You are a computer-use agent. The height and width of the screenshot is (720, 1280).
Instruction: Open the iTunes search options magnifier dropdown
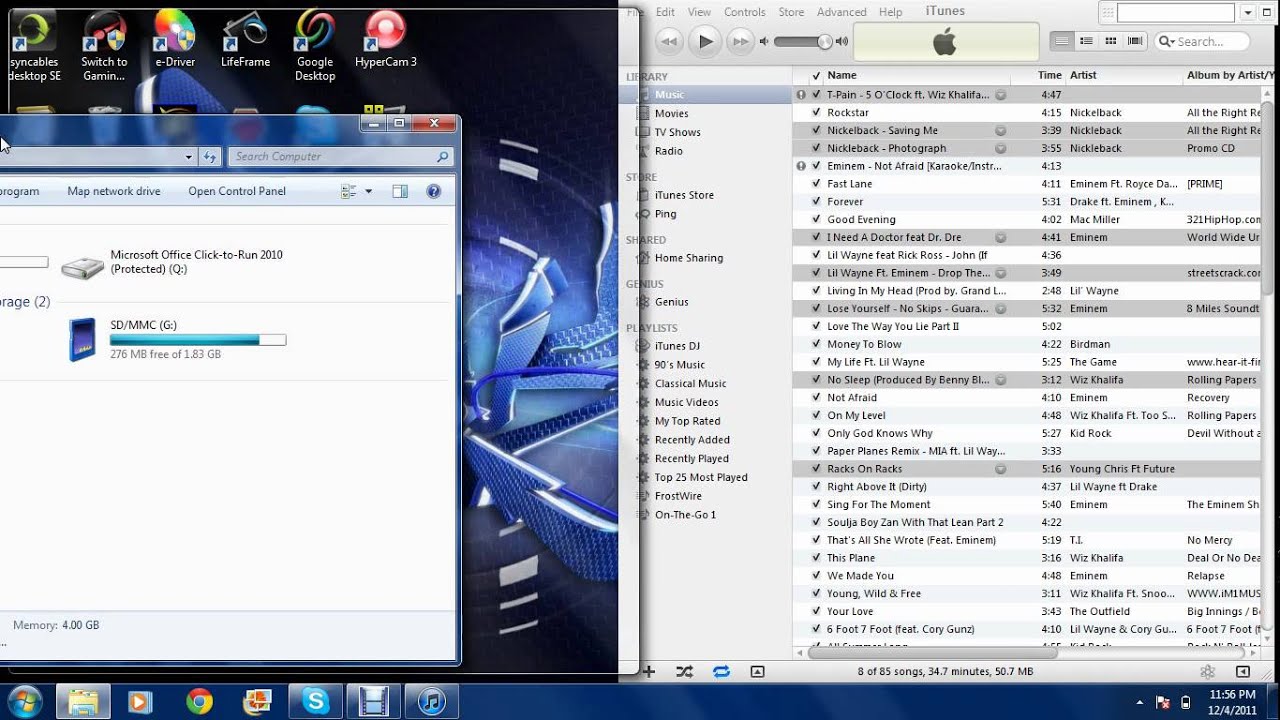[x=1165, y=41]
